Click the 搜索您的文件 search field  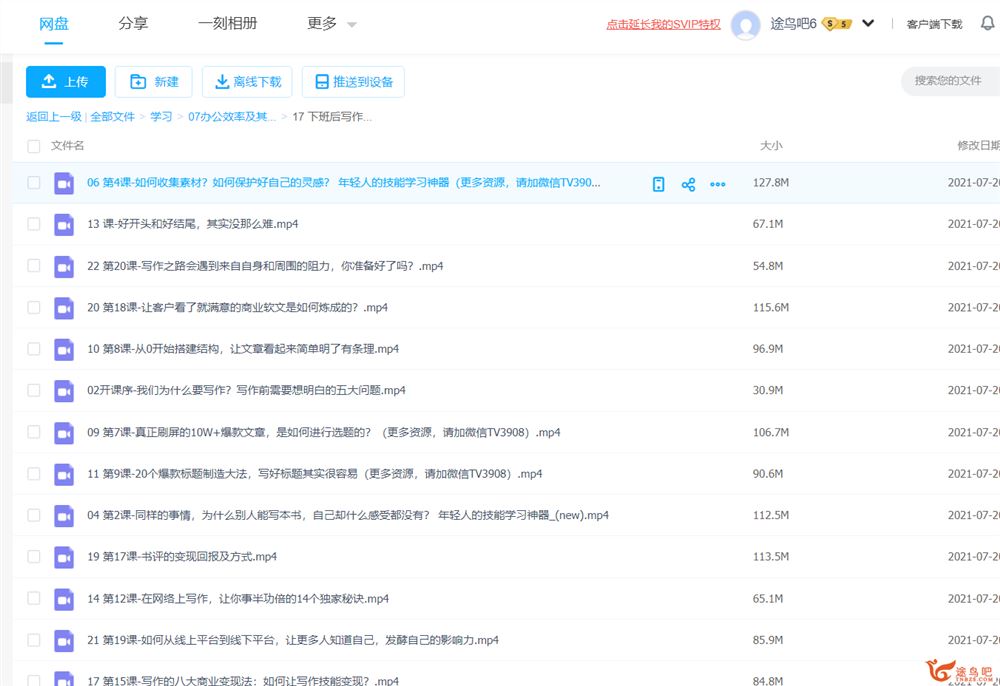pos(948,81)
